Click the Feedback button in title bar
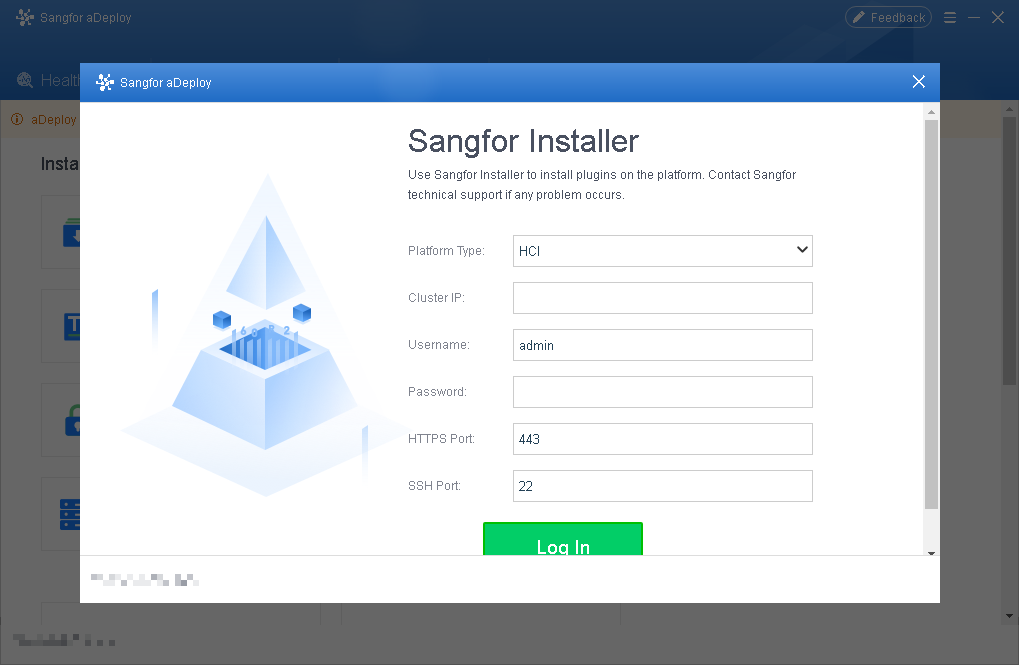The height and width of the screenshot is (665, 1019). pos(888,18)
